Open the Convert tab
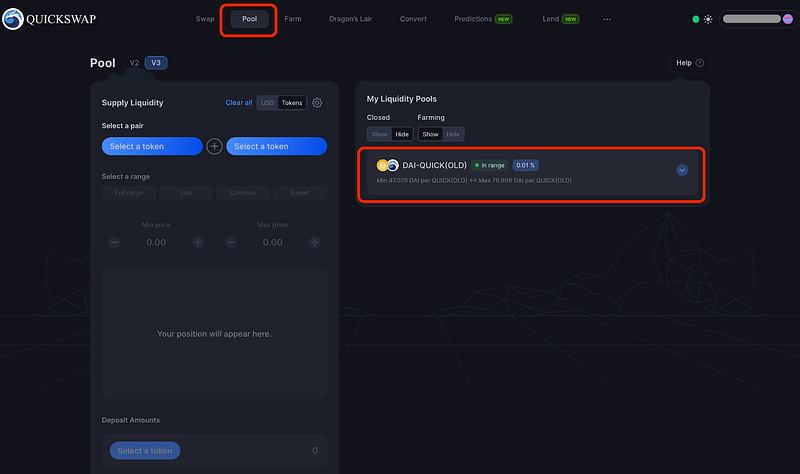800x474 pixels. pos(413,19)
